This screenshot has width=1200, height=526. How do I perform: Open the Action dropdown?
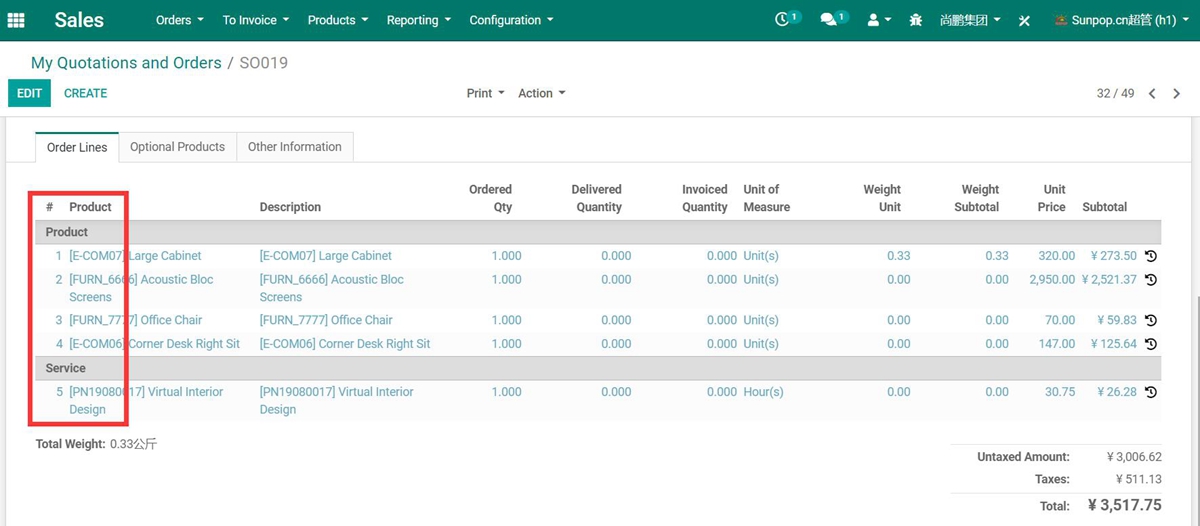541,93
